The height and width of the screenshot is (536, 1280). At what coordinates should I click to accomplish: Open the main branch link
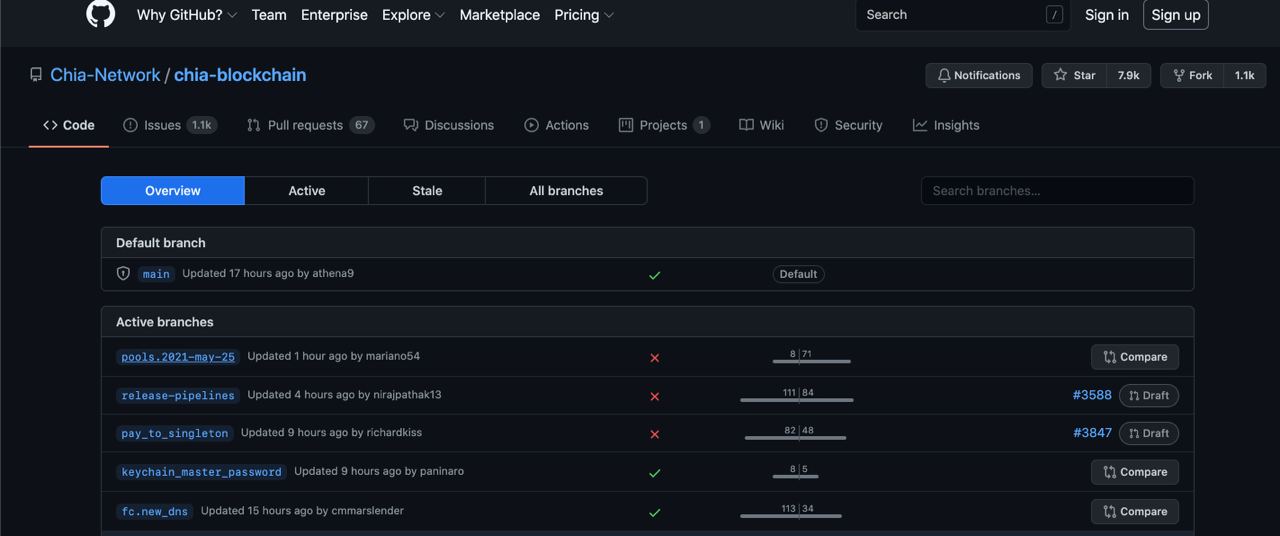156,274
